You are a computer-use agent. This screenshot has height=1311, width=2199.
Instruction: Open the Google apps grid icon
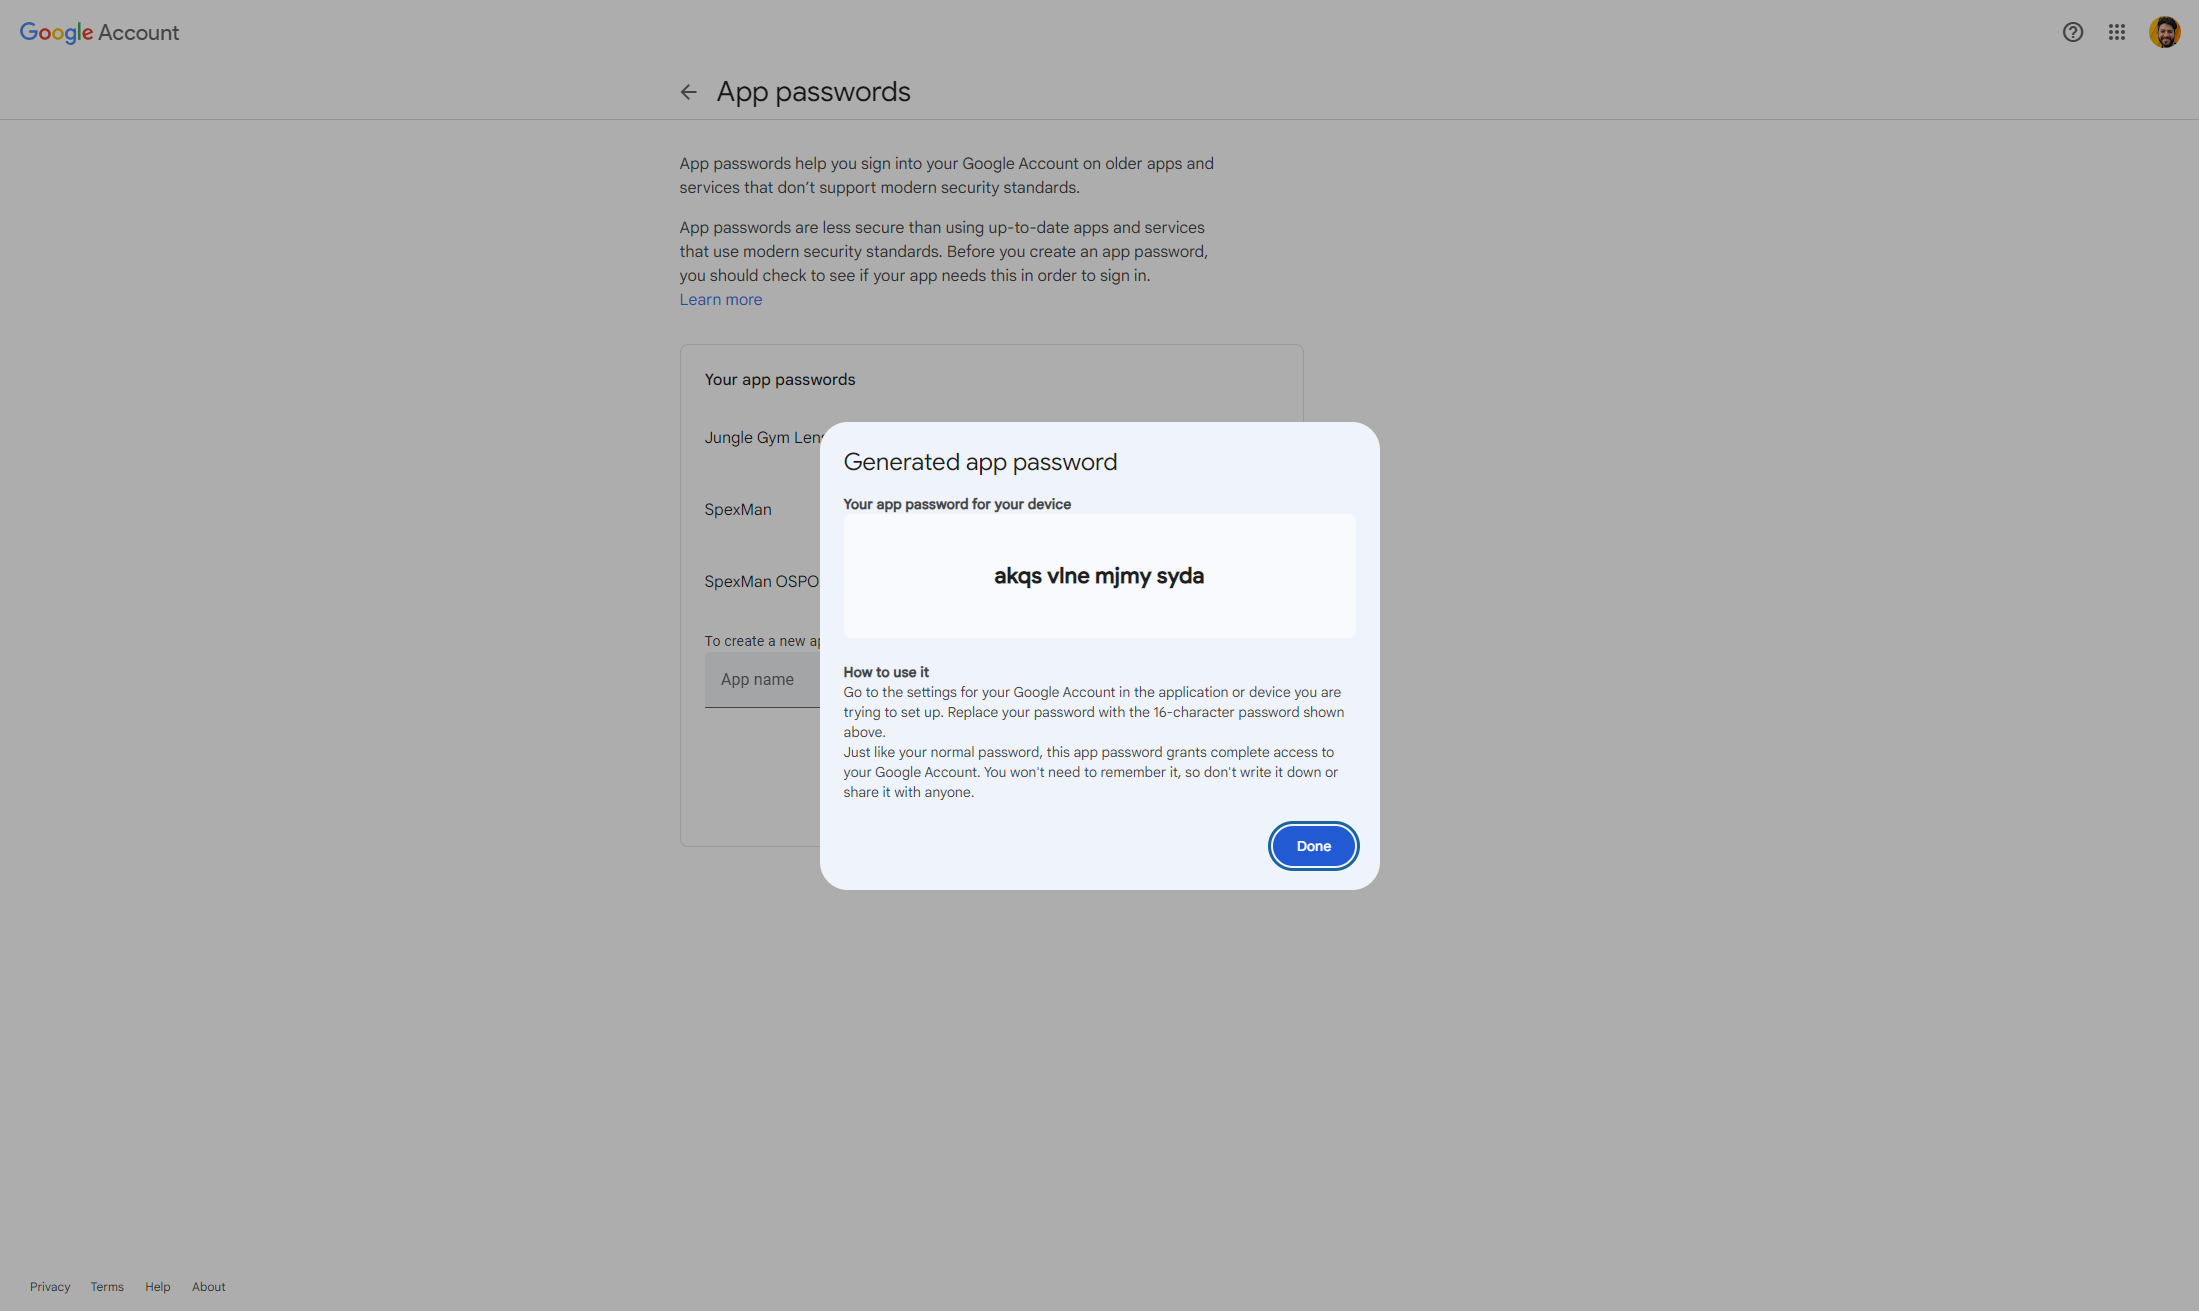[2117, 32]
